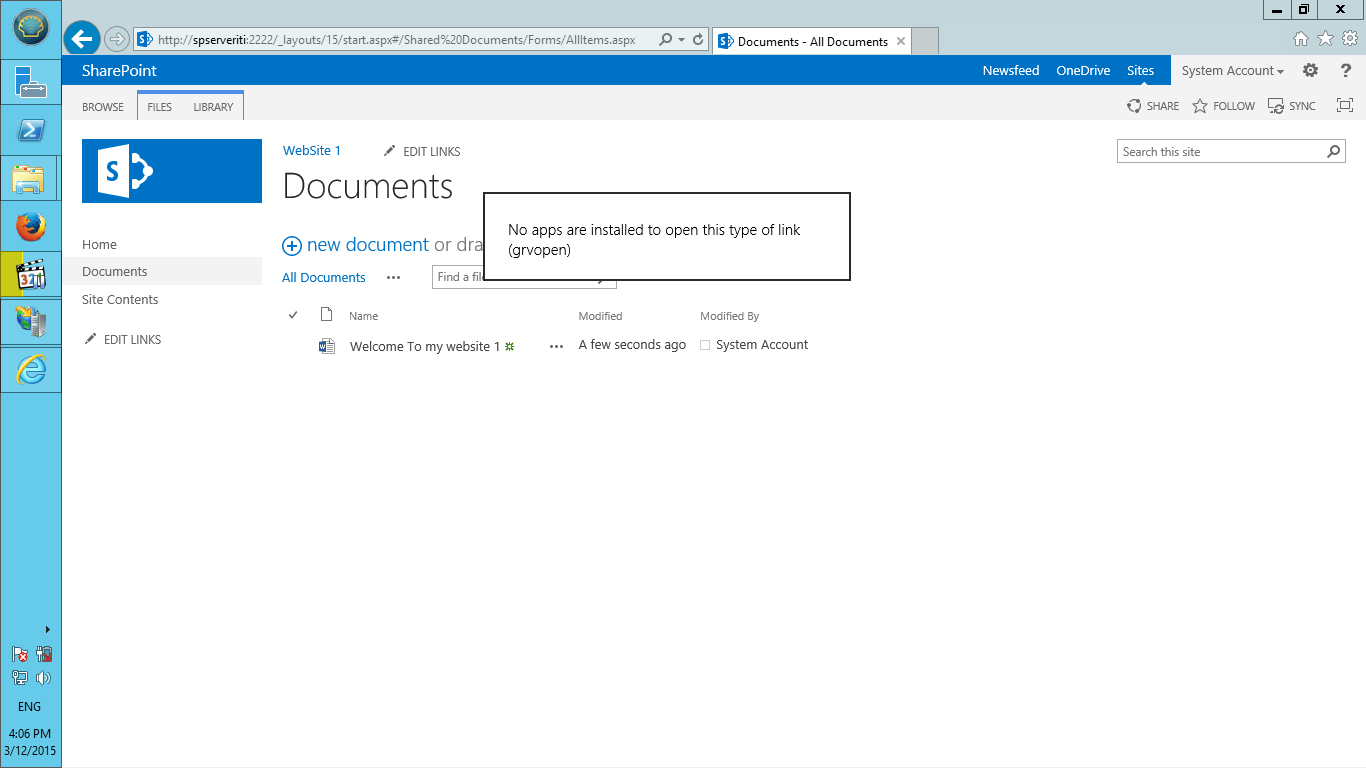Open the address bar search dropdown arrow
The height and width of the screenshot is (768, 1366).
point(681,40)
